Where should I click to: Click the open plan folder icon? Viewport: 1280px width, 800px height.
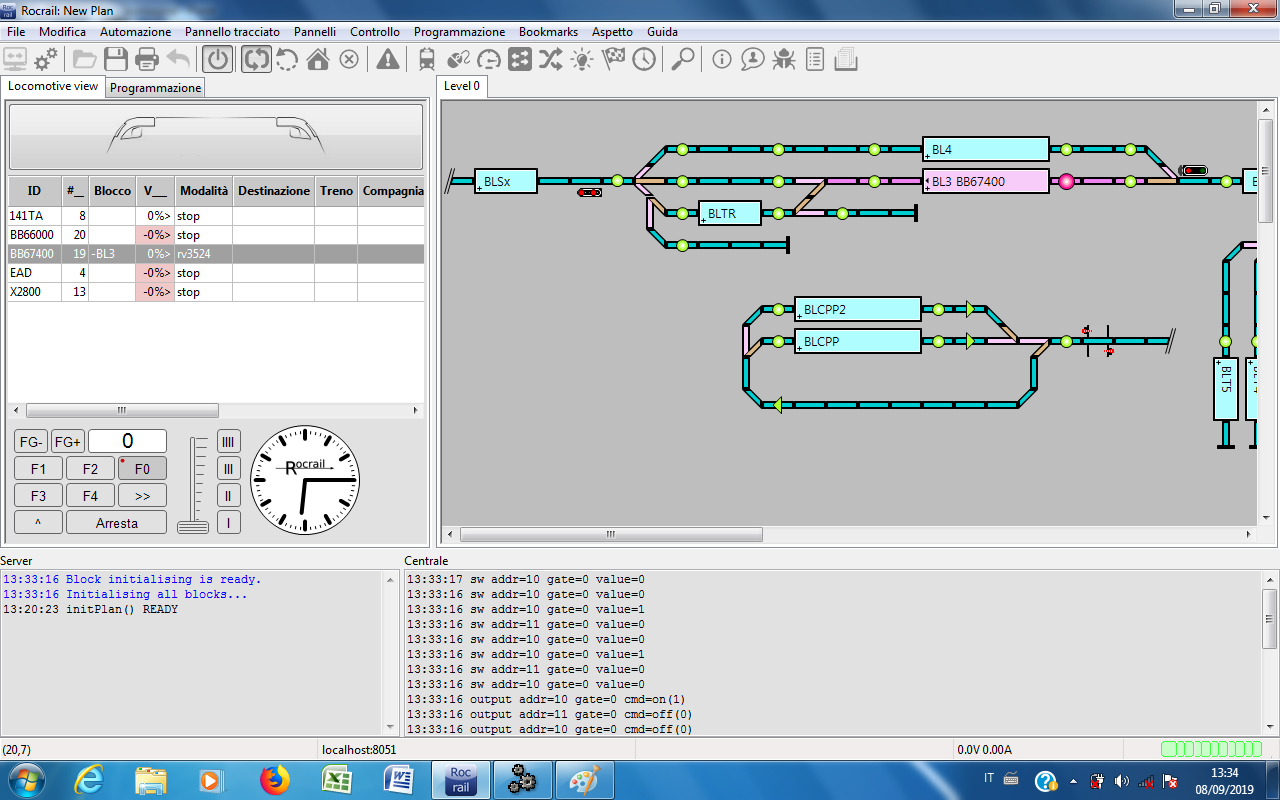pyautogui.click(x=85, y=59)
